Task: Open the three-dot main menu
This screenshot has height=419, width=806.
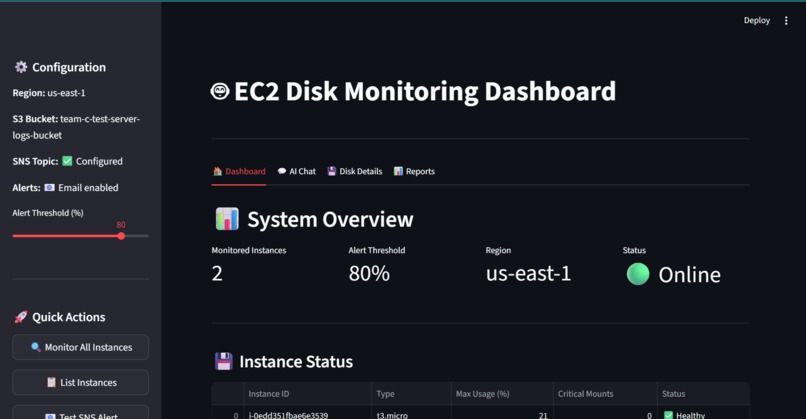Action: (786, 21)
